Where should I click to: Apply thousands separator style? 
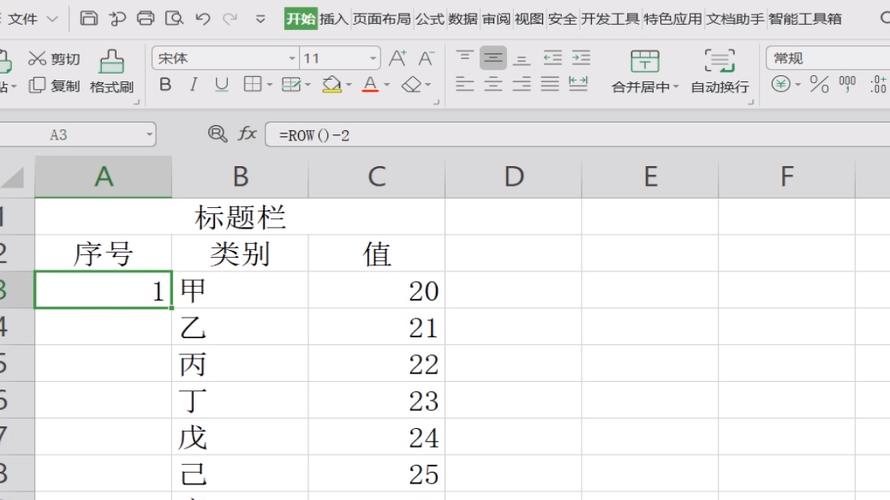847,85
